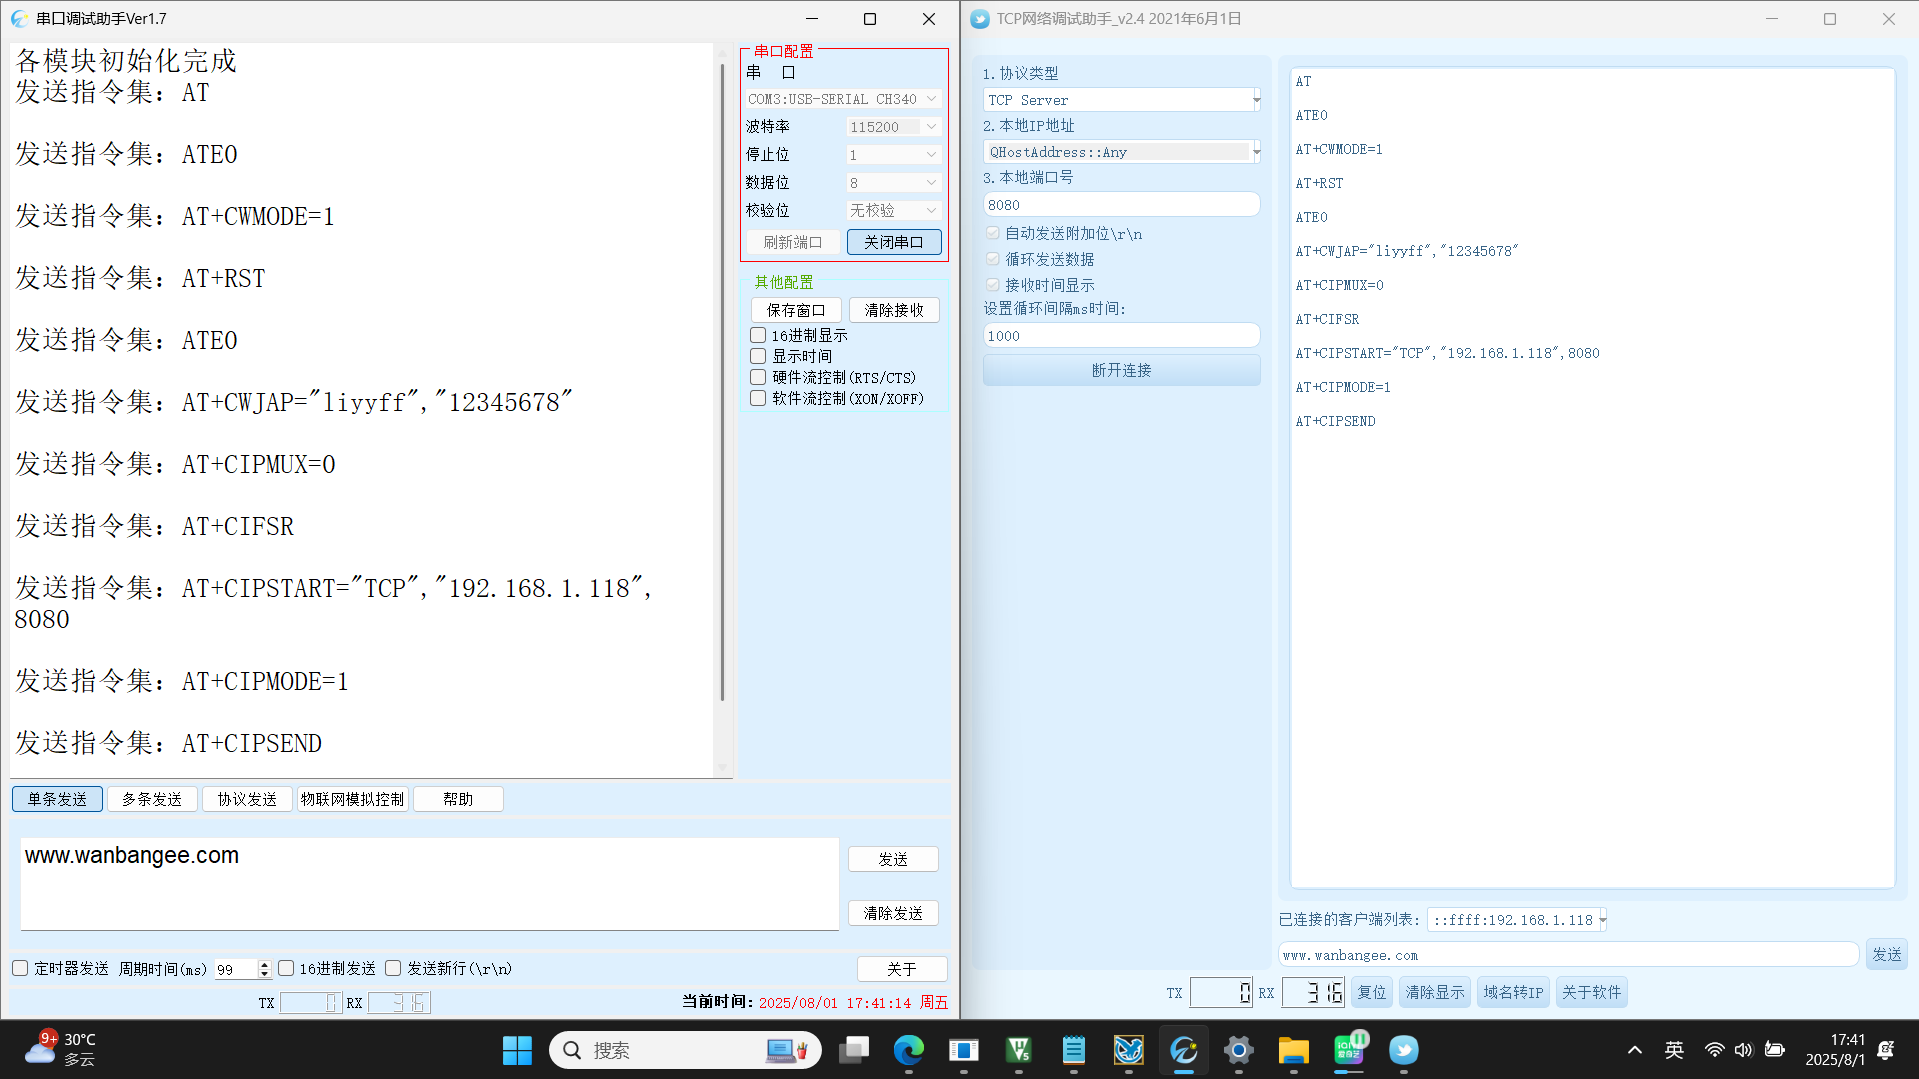1919x1079 pixels.
Task: Click the 清除发送 button
Action: click(x=893, y=913)
